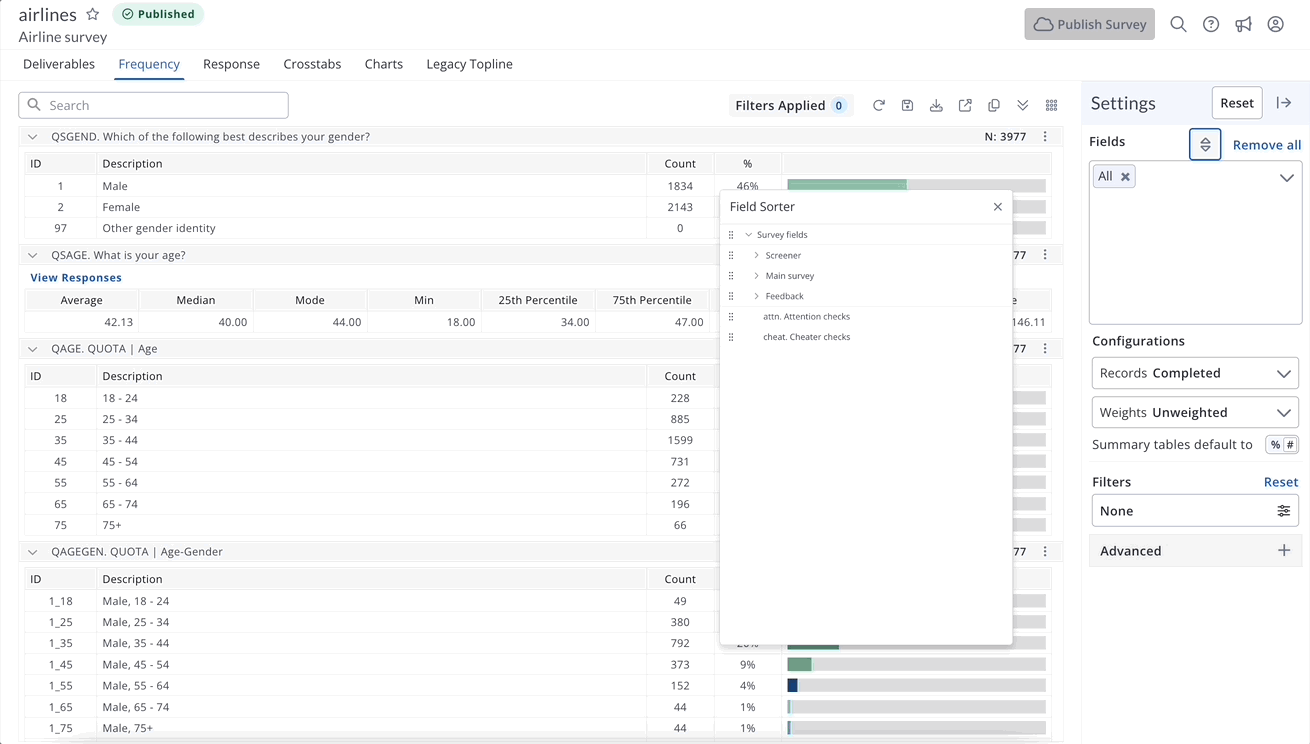Click the open-in-new-window export icon
1310x744 pixels.
[965, 105]
